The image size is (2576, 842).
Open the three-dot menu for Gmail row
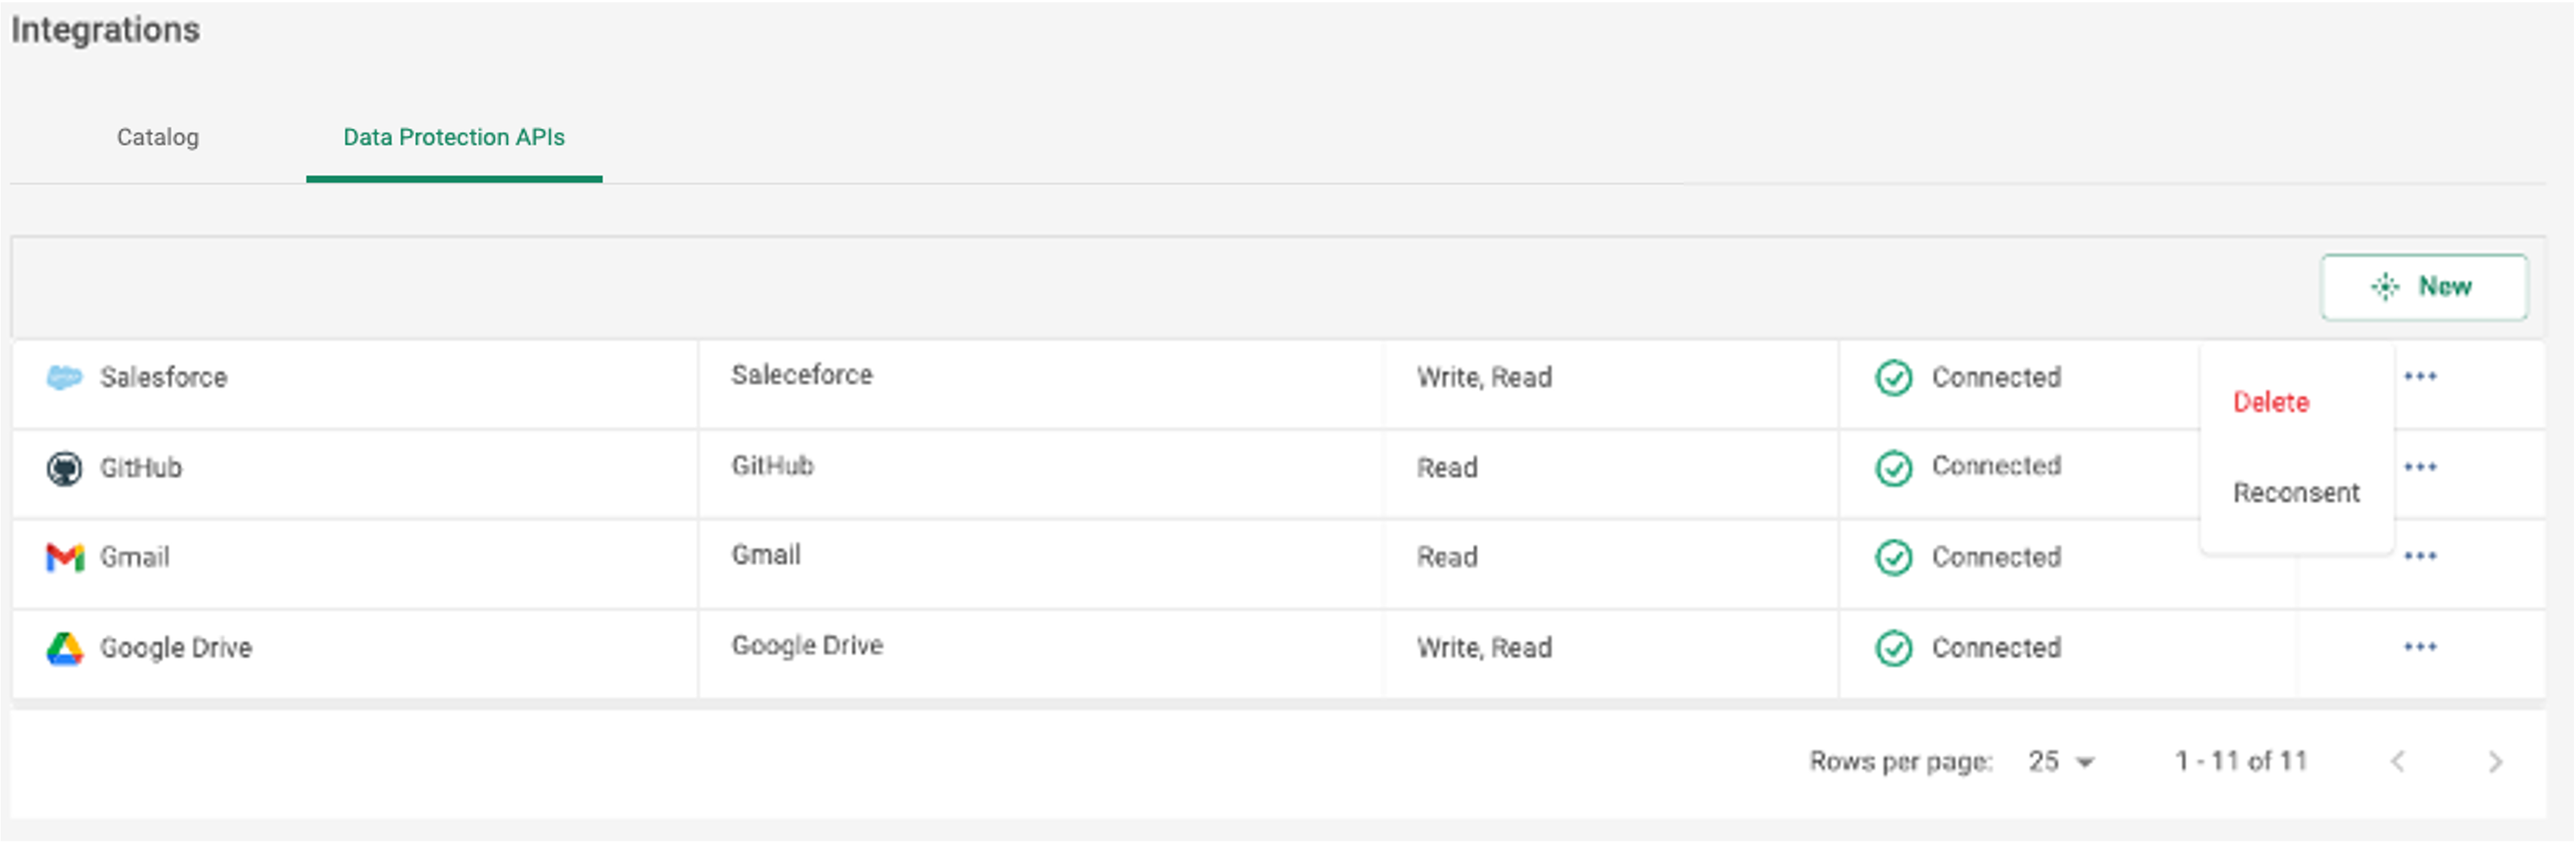[2420, 556]
